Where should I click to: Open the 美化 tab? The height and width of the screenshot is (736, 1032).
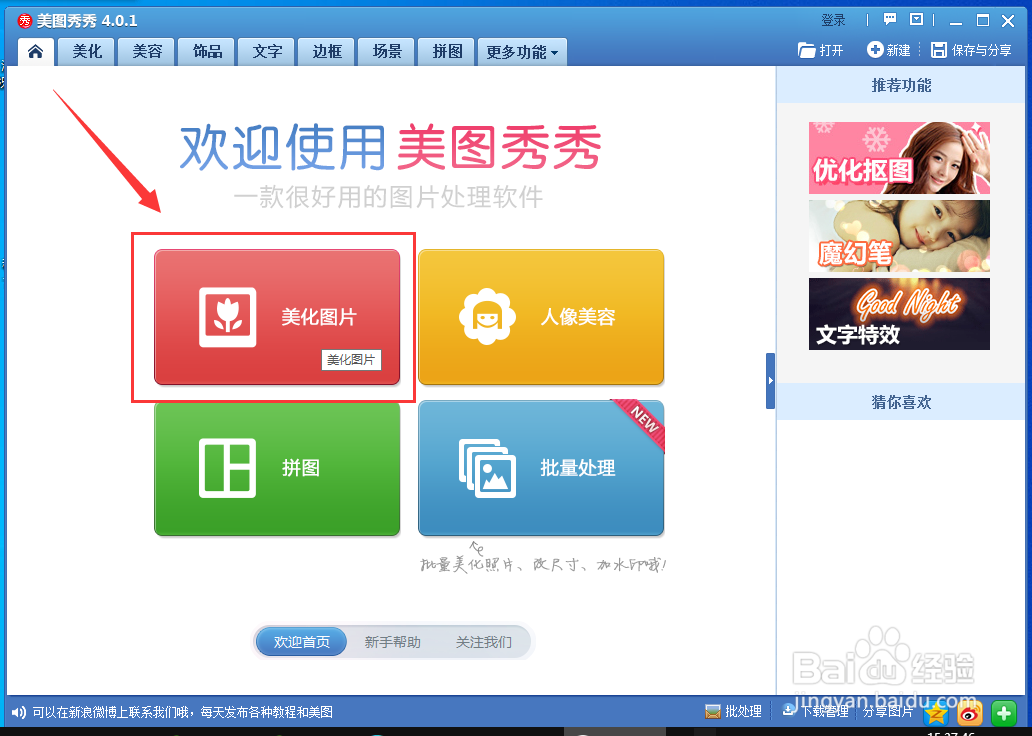click(x=87, y=51)
